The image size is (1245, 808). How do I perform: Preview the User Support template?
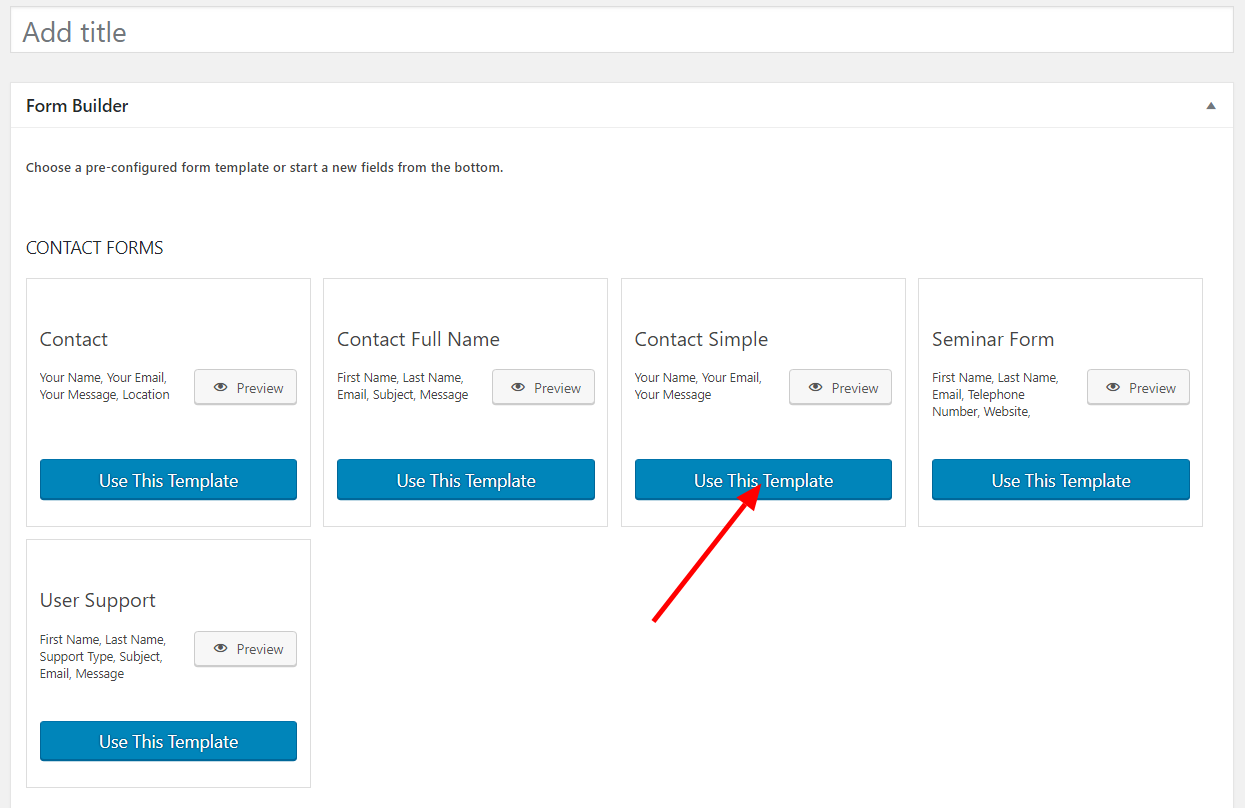tap(245, 648)
